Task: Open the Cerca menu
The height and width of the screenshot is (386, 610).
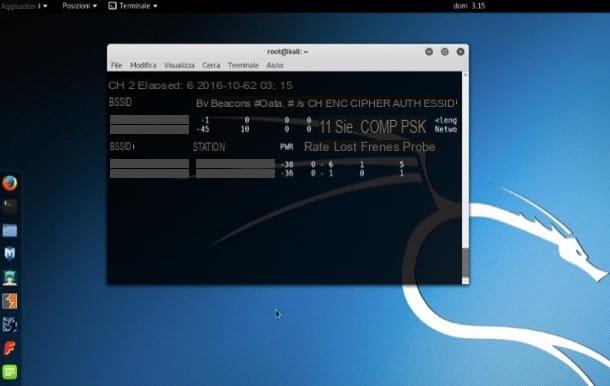Action: click(x=211, y=65)
